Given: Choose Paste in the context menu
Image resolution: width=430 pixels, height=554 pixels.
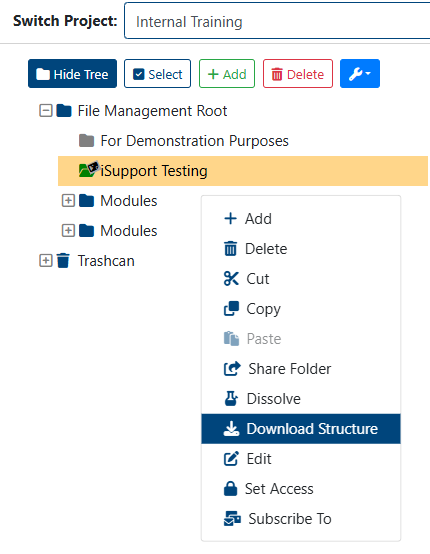Looking at the screenshot, I should 301,339.
